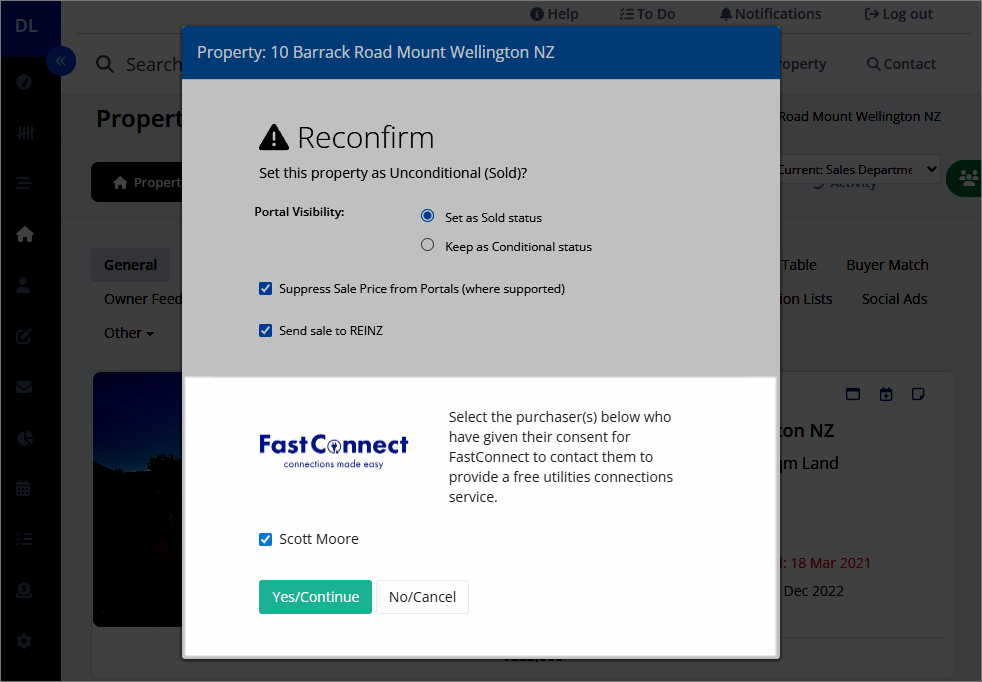Click Yes/Continue button

tap(315, 597)
